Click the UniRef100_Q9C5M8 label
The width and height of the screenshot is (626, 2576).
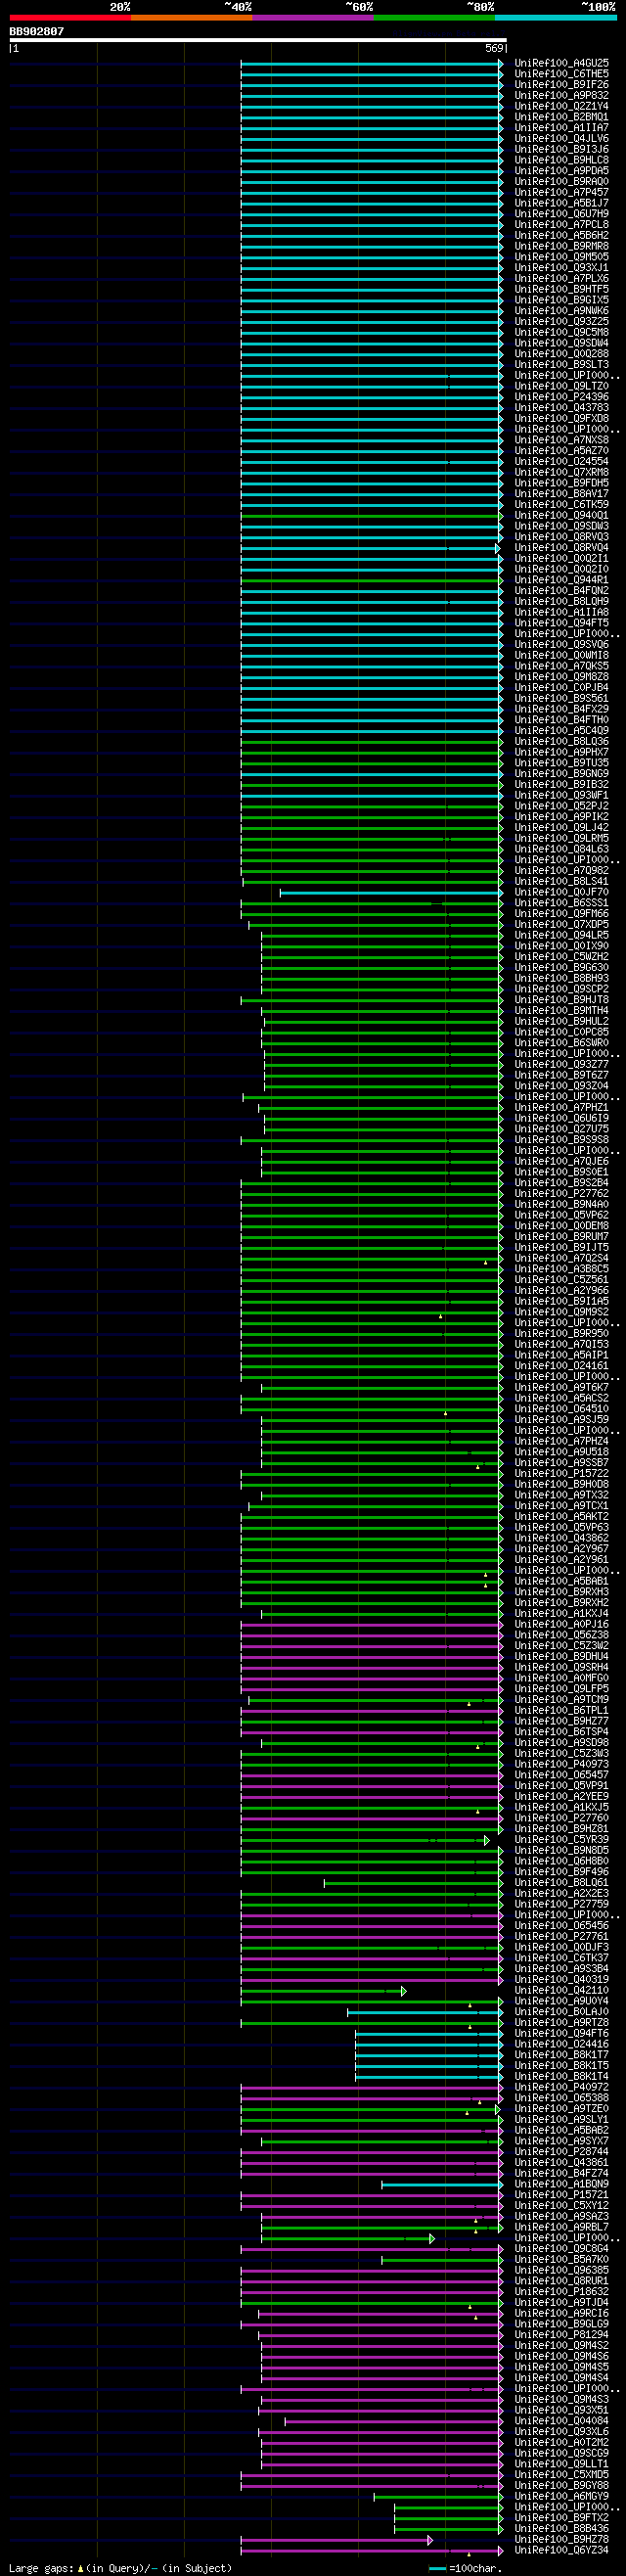pyautogui.click(x=561, y=332)
